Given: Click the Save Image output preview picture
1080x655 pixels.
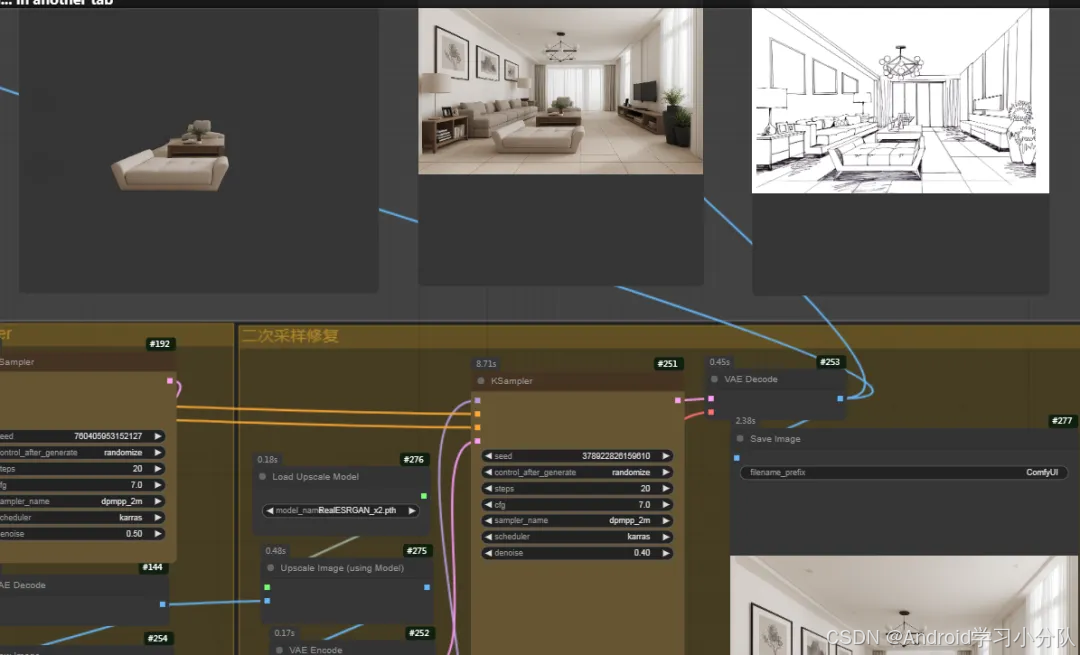Looking at the screenshot, I should tap(904, 605).
